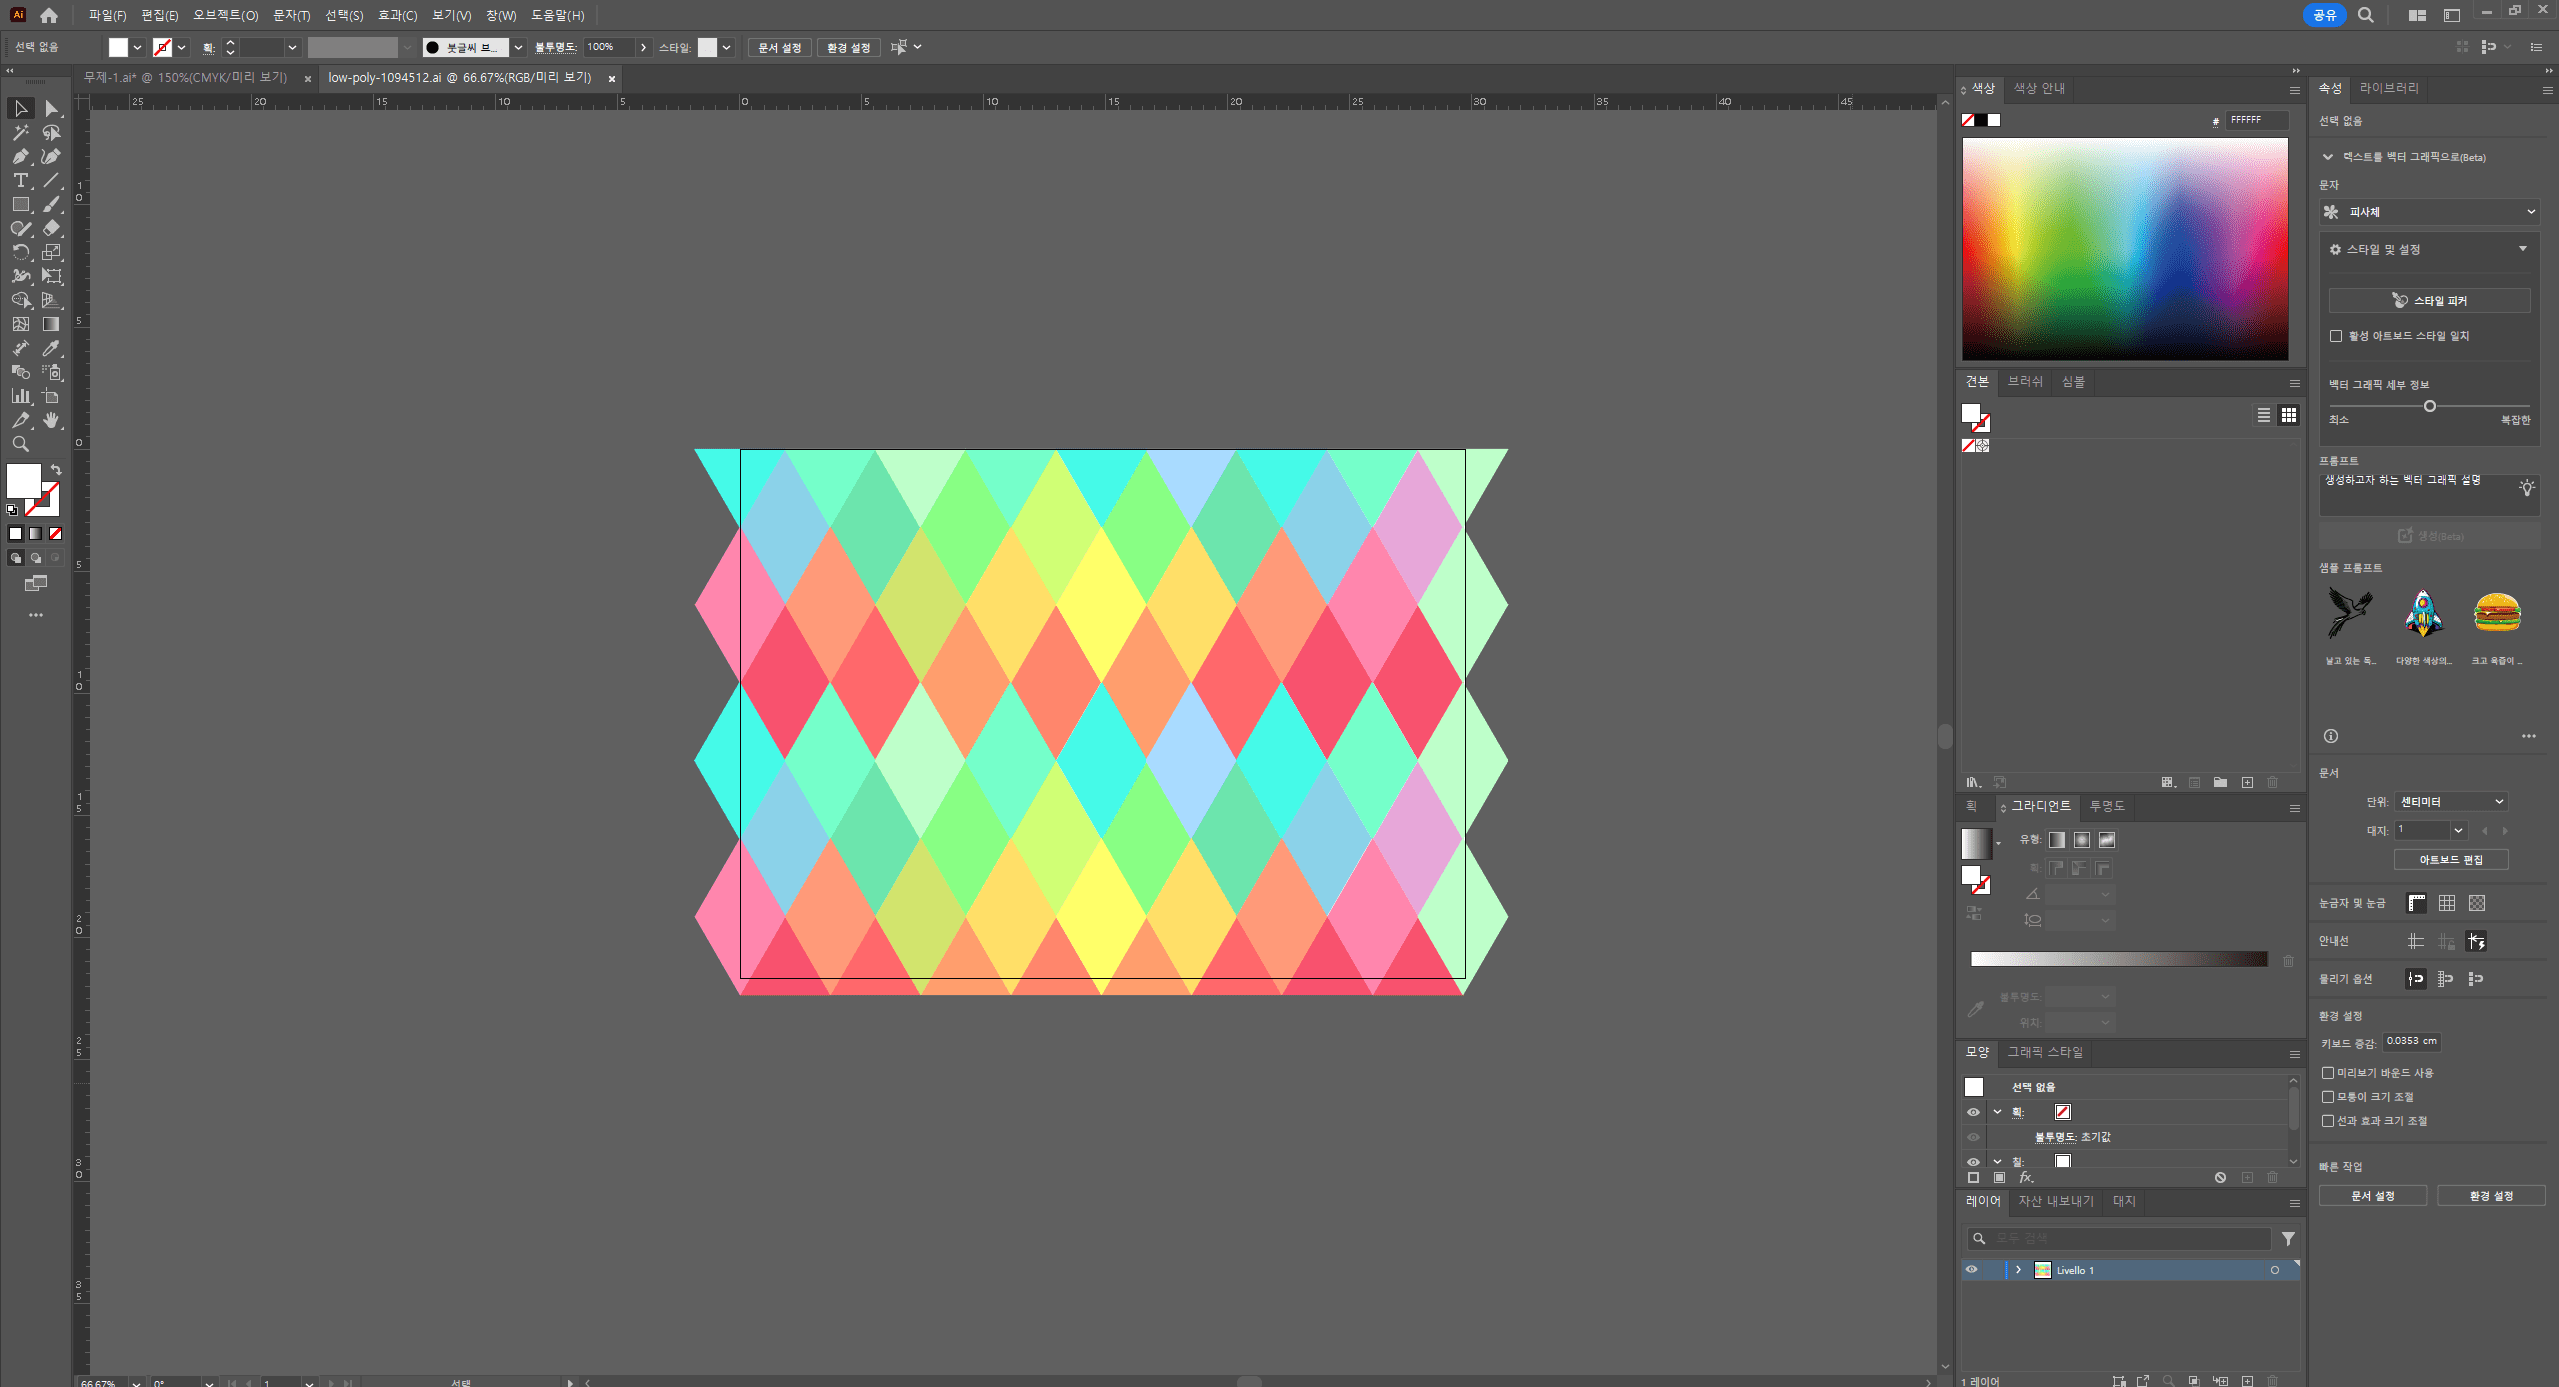Open the 오브젝트(O) menu
This screenshot has width=2559, height=1387.
[x=225, y=15]
